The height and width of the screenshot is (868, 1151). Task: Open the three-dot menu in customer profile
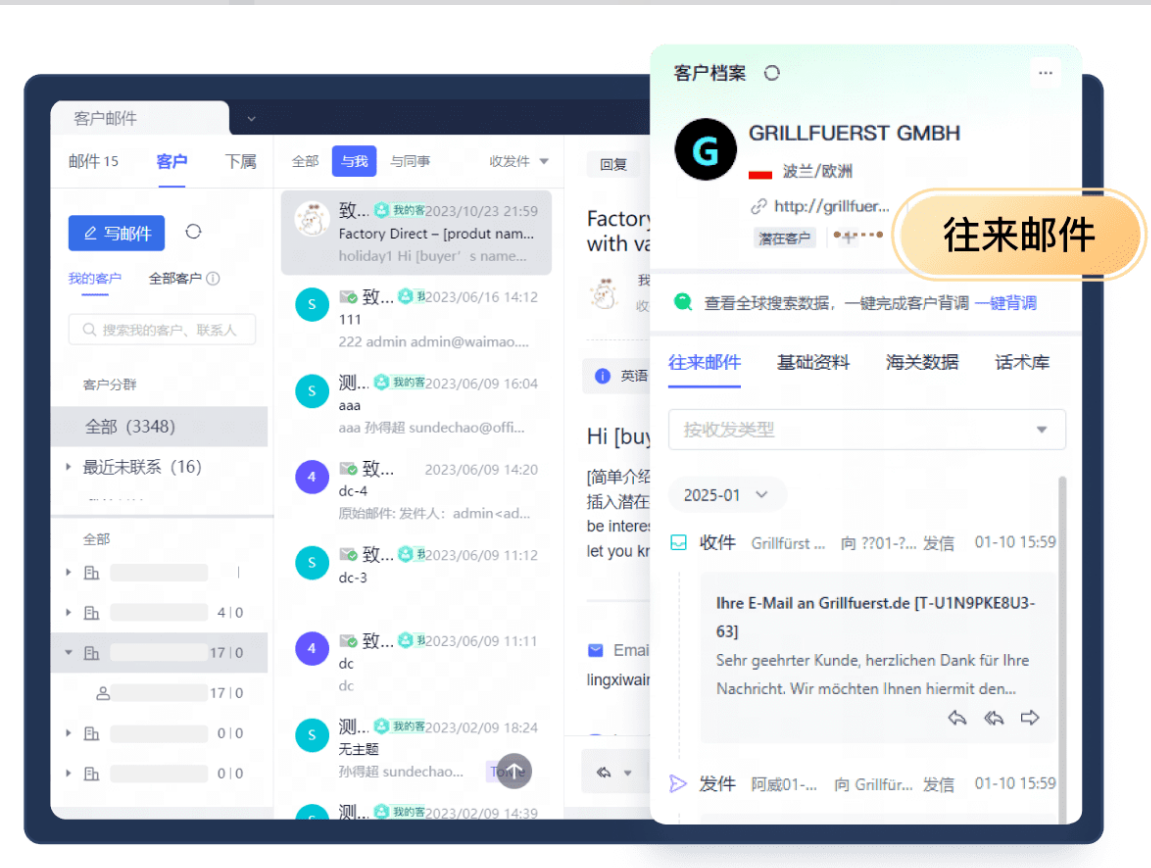point(1045,73)
